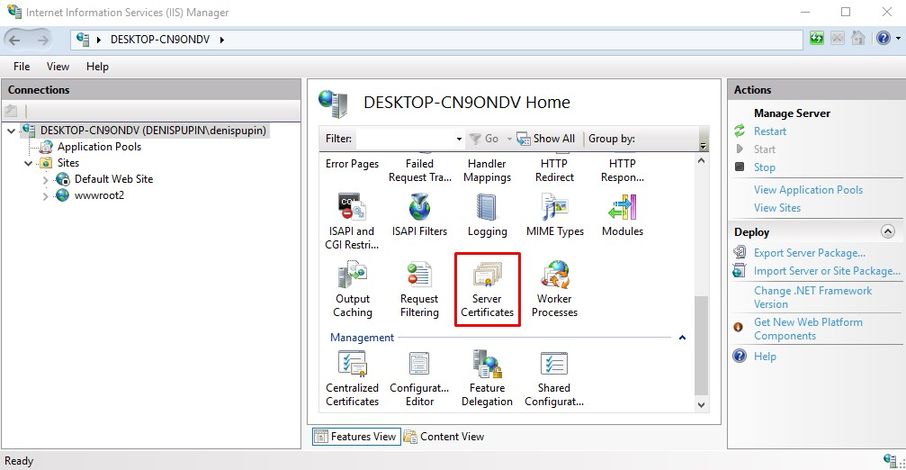Click Change .NET Framework Version link

pos(812,297)
